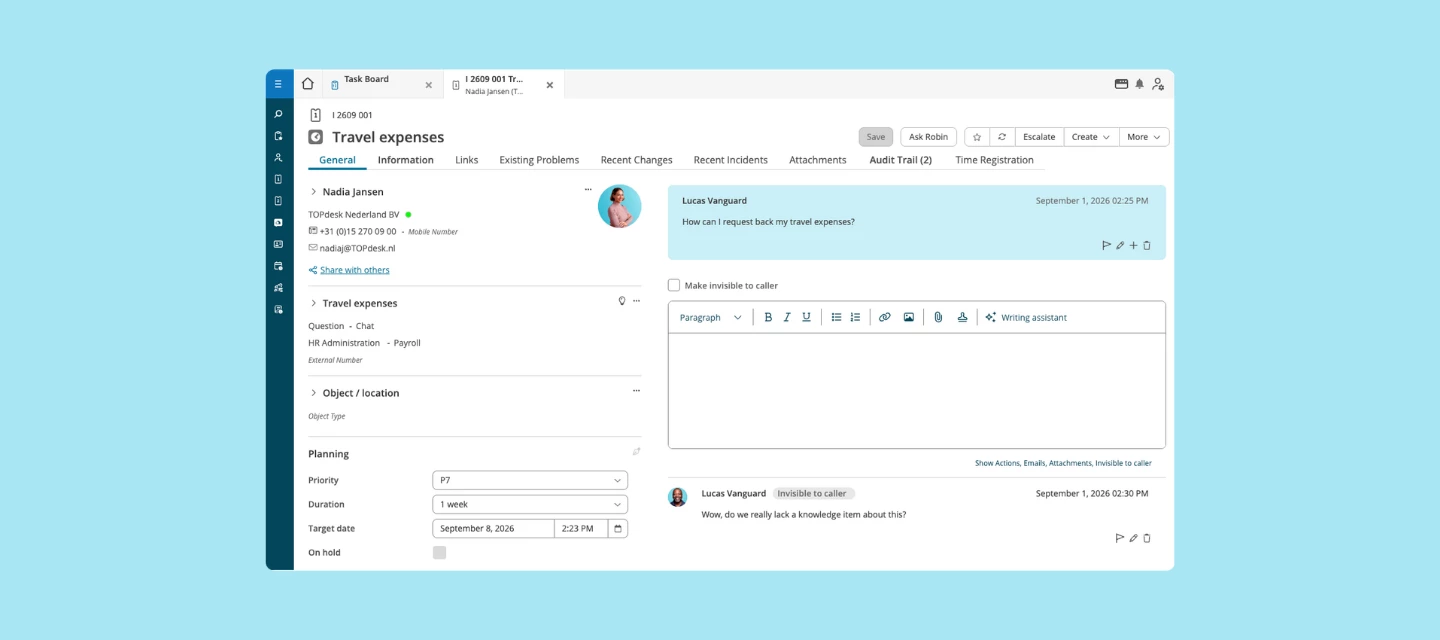Click the lightbulb icon beside Travel expenses
This screenshot has width=1440, height=640.
(621, 301)
